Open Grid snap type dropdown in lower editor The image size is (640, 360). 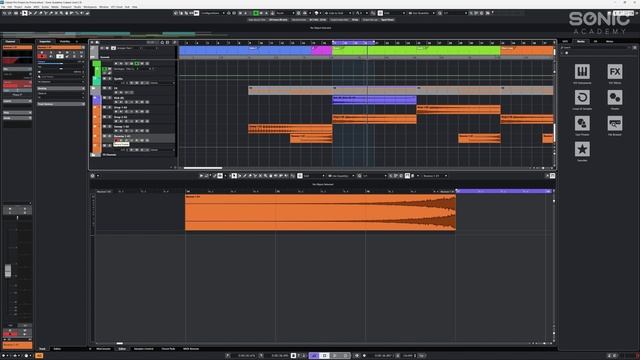[x=314, y=176]
